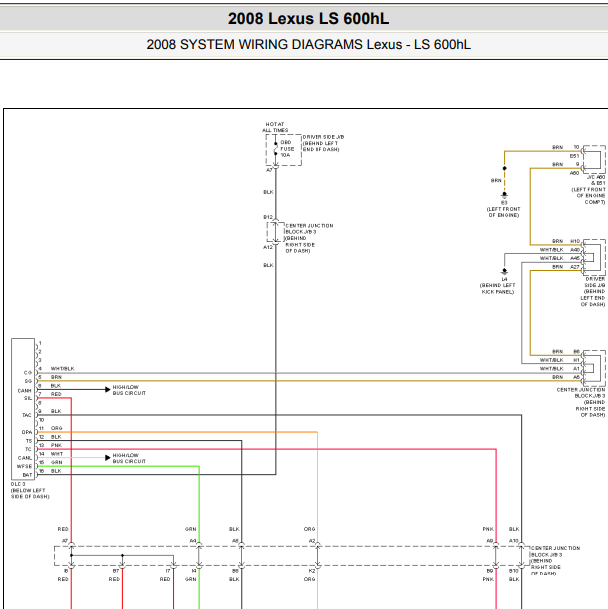Select the 'TC' pin label
Screen dimensions: 608x609
pos(28,449)
